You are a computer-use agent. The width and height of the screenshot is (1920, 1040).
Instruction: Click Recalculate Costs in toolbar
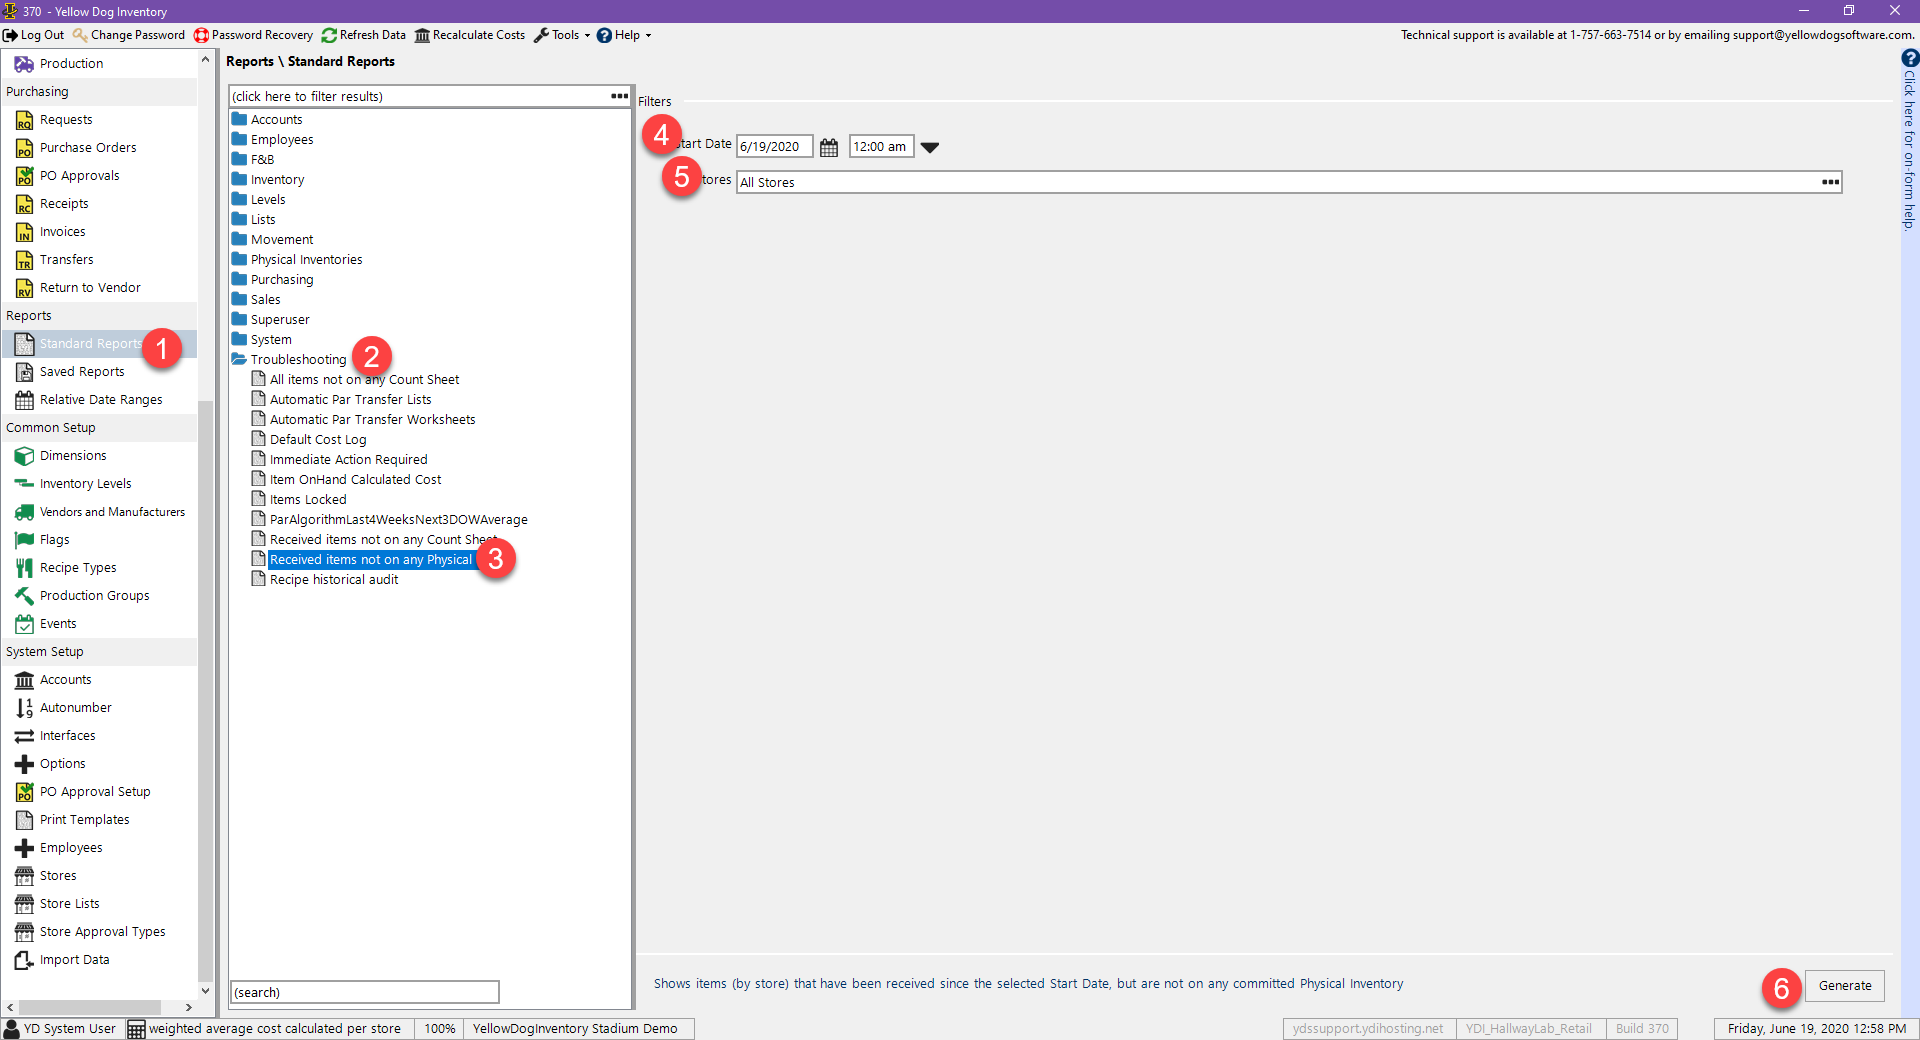point(470,35)
